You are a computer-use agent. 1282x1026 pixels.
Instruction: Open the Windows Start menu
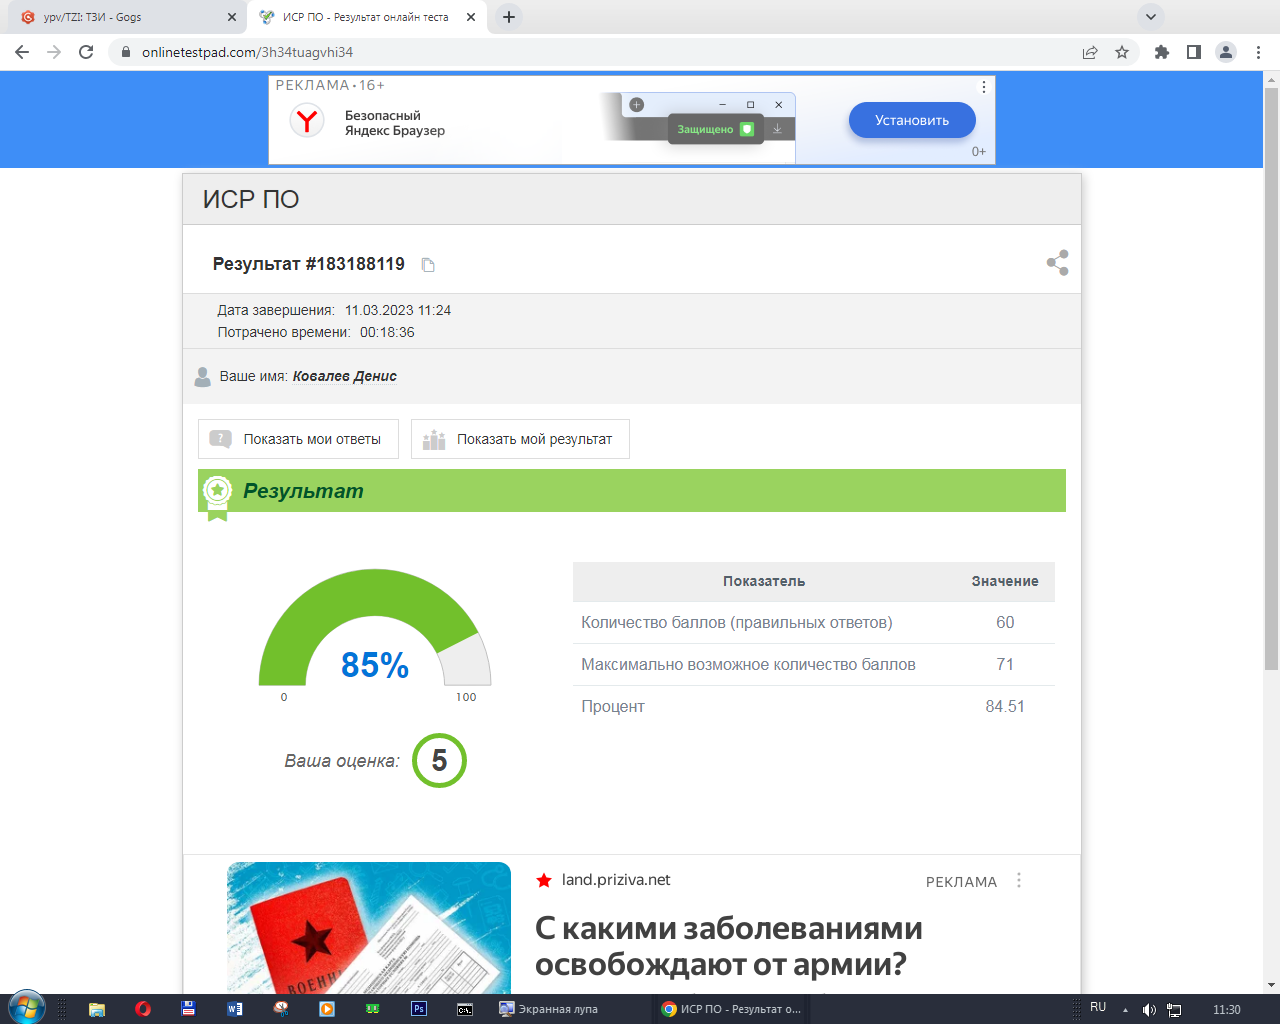tap(26, 1008)
